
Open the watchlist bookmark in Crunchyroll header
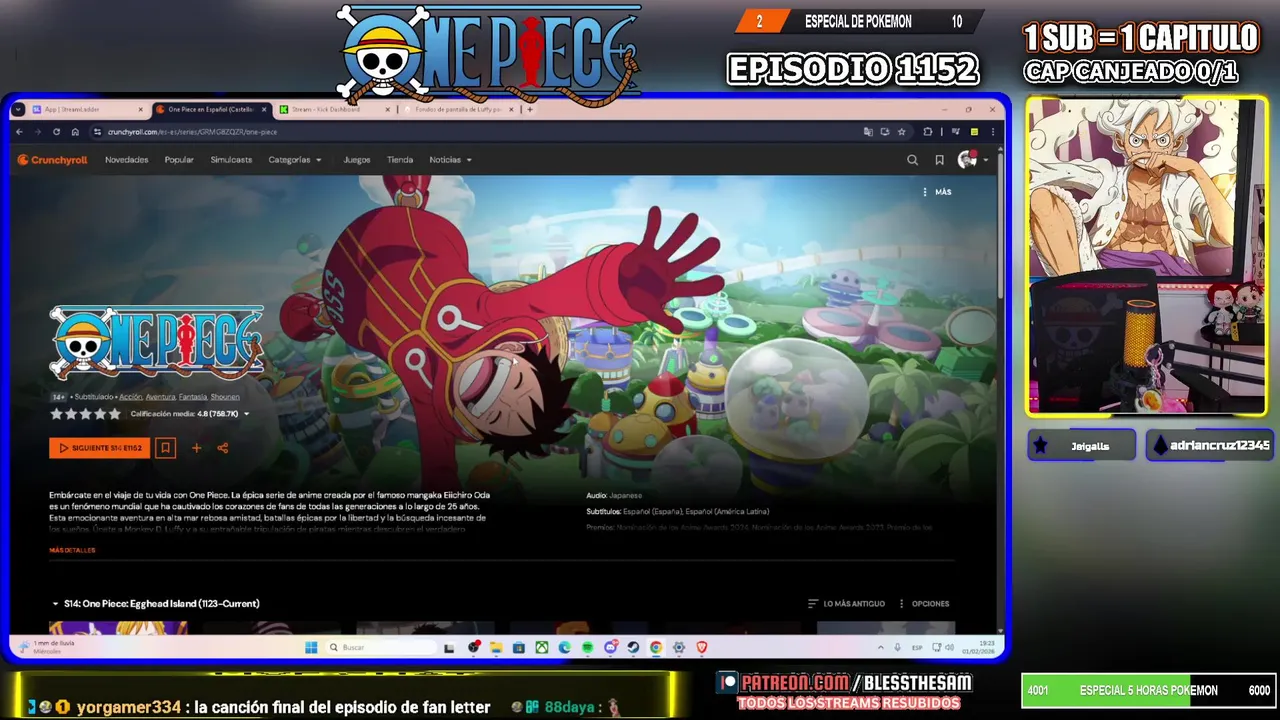[939, 160]
